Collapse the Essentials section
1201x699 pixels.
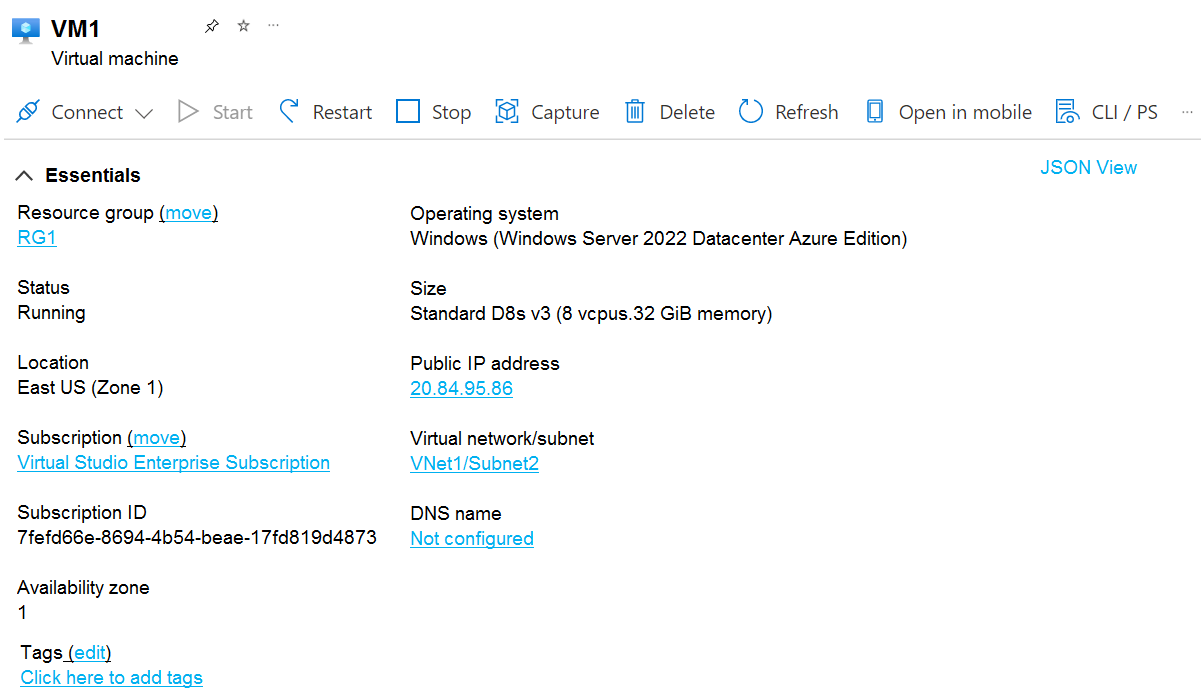click(25, 176)
